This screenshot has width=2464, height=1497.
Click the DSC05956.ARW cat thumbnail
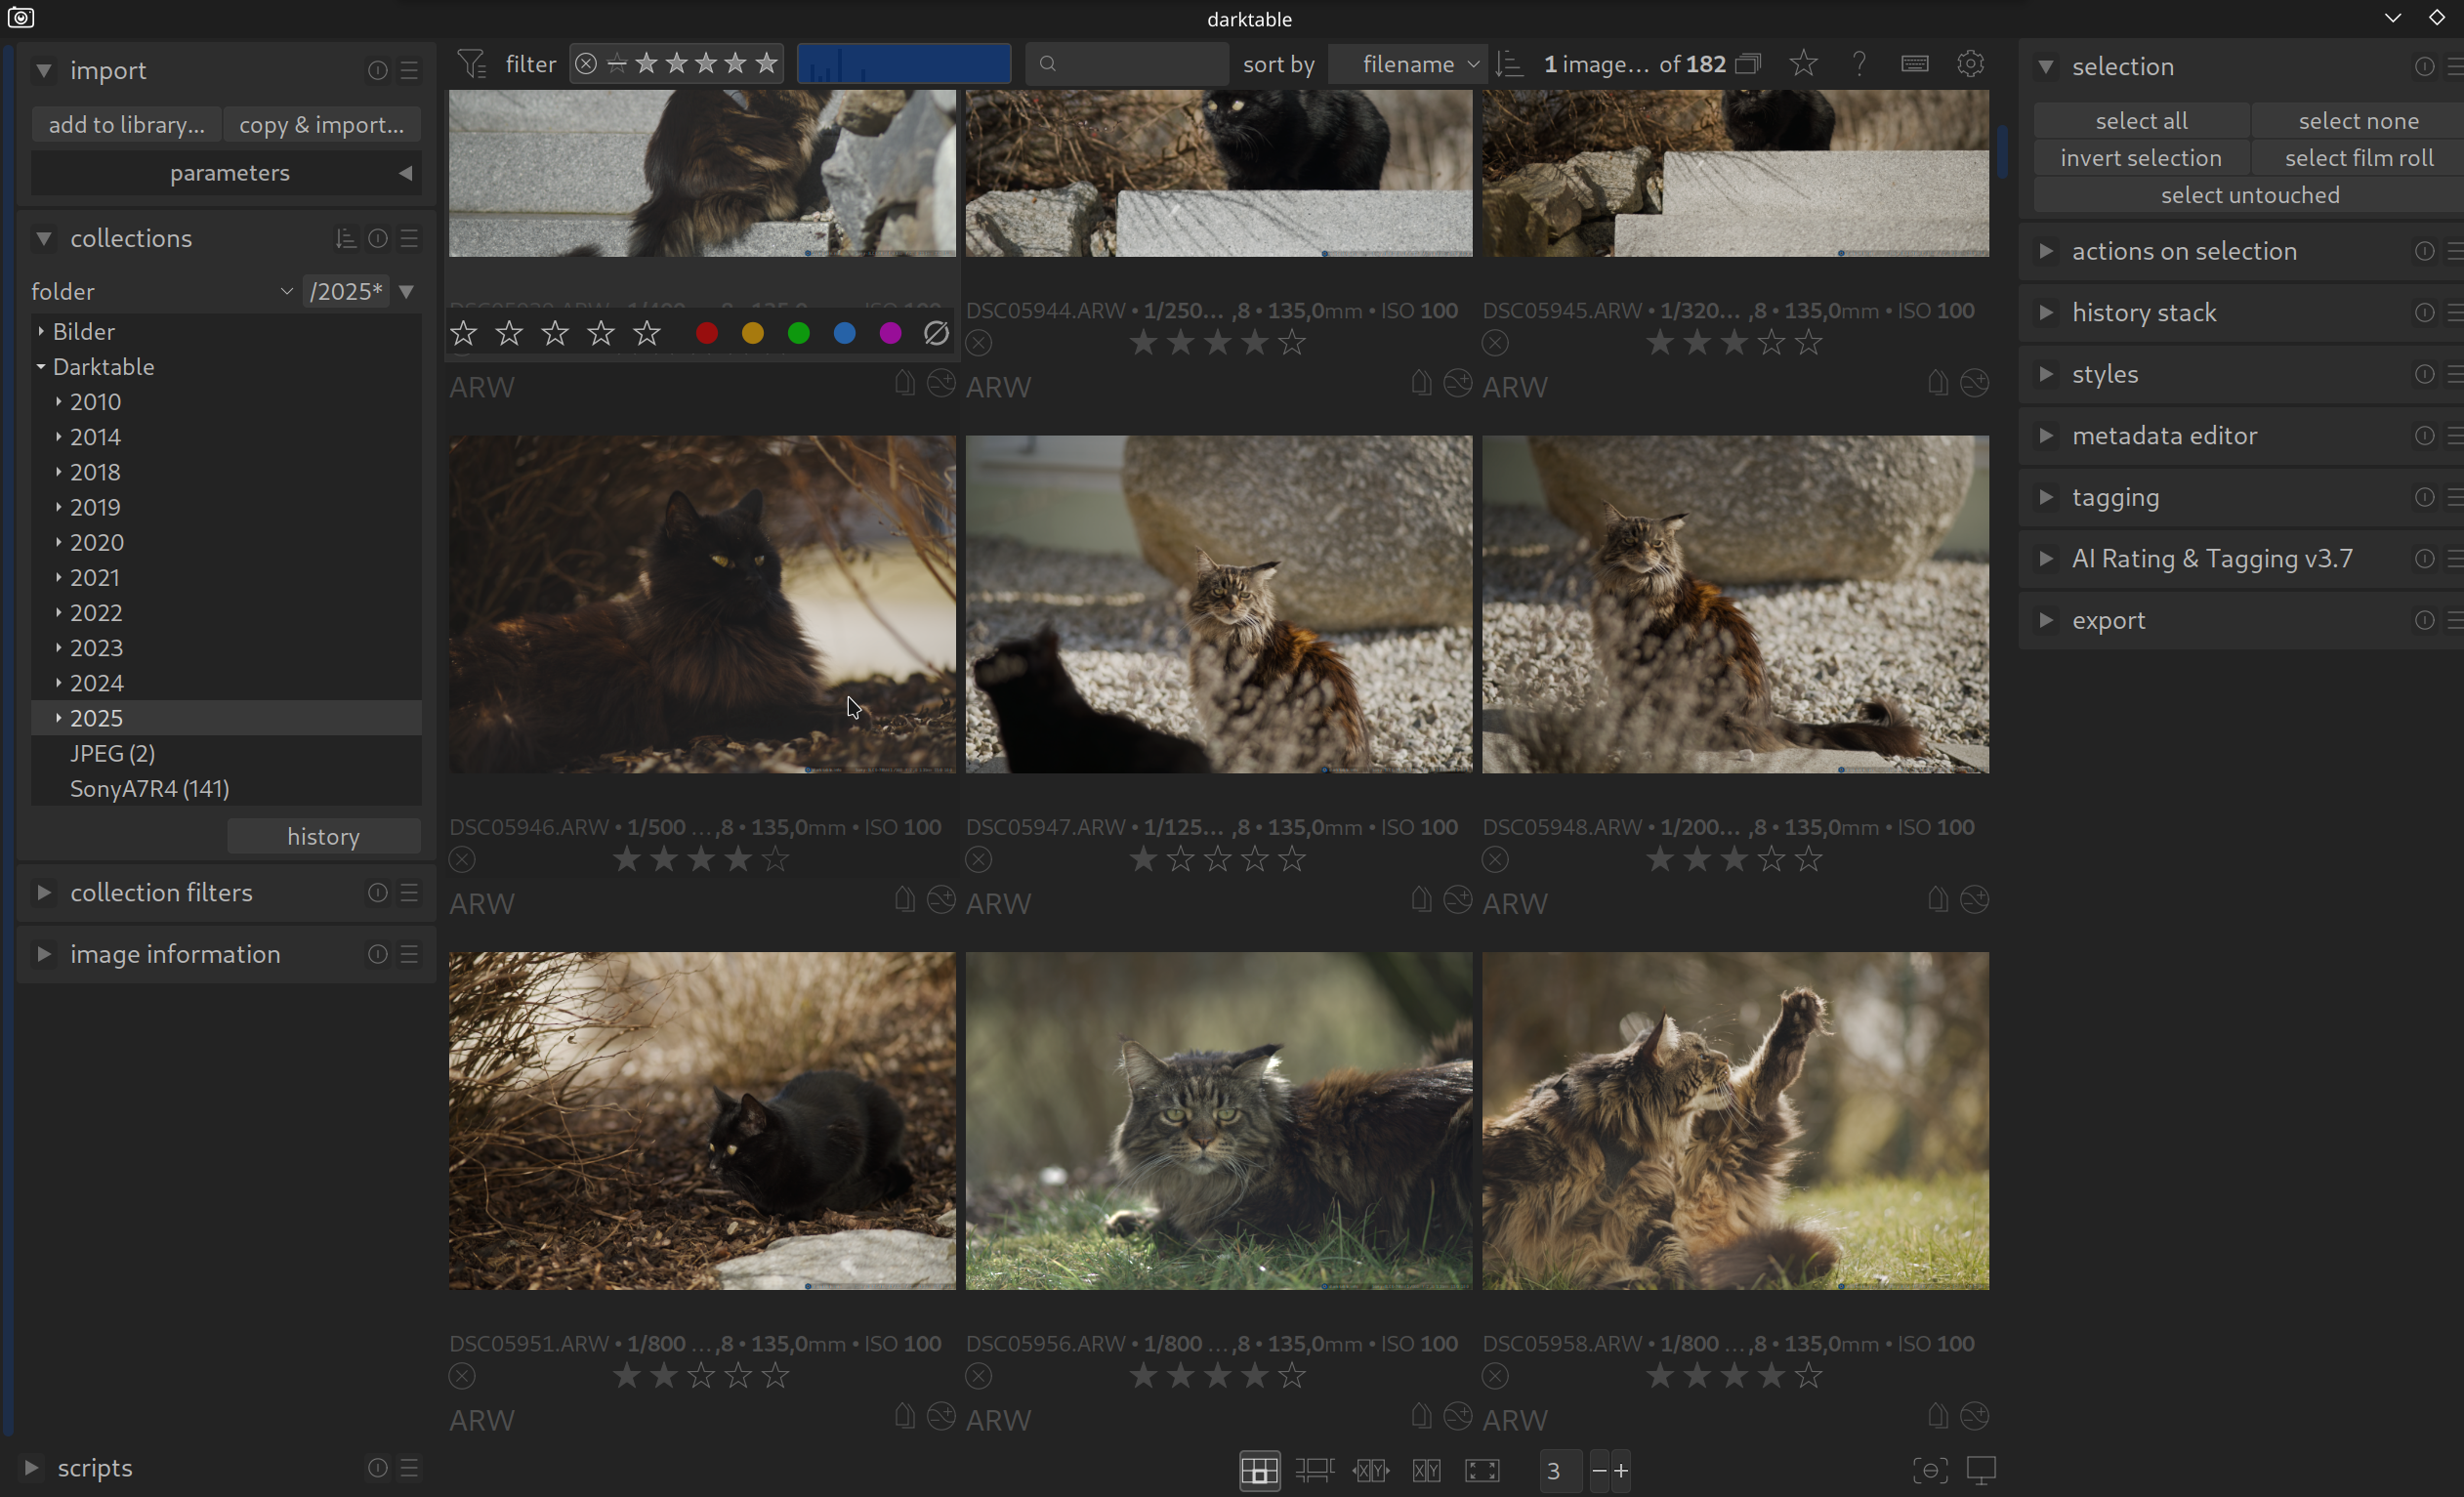pyautogui.click(x=1218, y=1120)
